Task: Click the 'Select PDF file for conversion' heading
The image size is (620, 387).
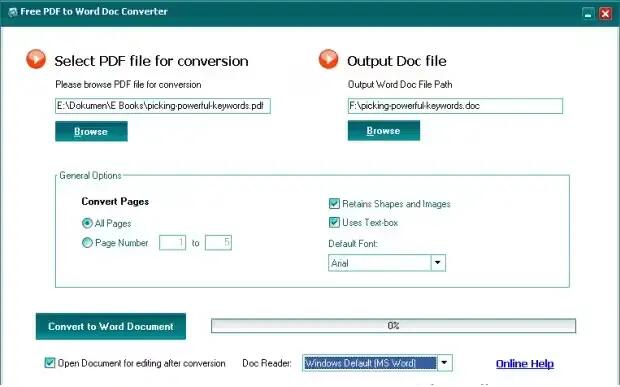Action: (151, 61)
